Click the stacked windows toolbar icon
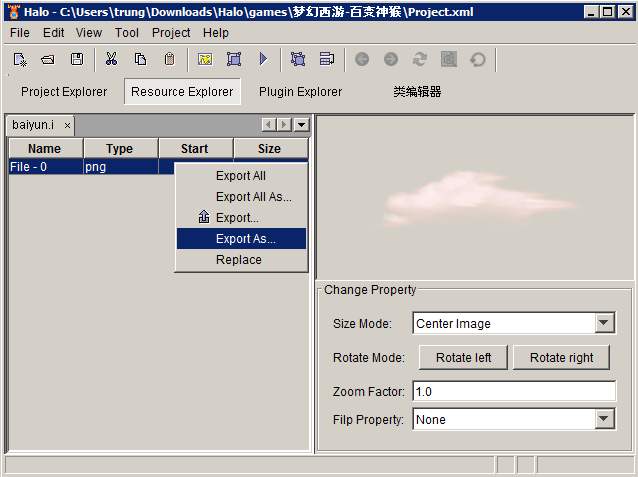This screenshot has width=638, height=477. coord(327,59)
